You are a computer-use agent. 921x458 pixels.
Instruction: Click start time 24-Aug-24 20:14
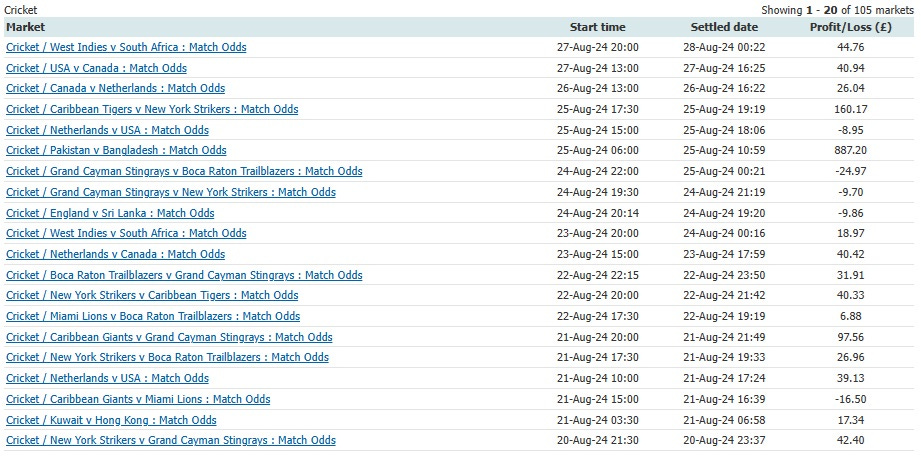(597, 213)
